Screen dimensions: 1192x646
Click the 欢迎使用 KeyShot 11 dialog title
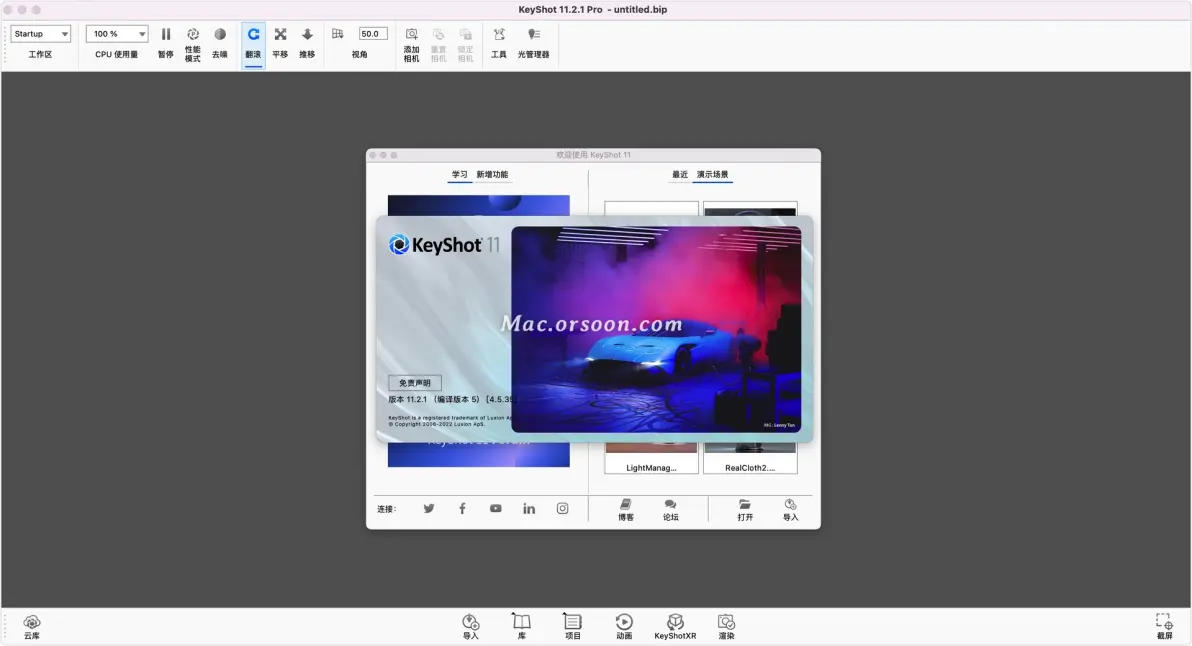pos(593,155)
